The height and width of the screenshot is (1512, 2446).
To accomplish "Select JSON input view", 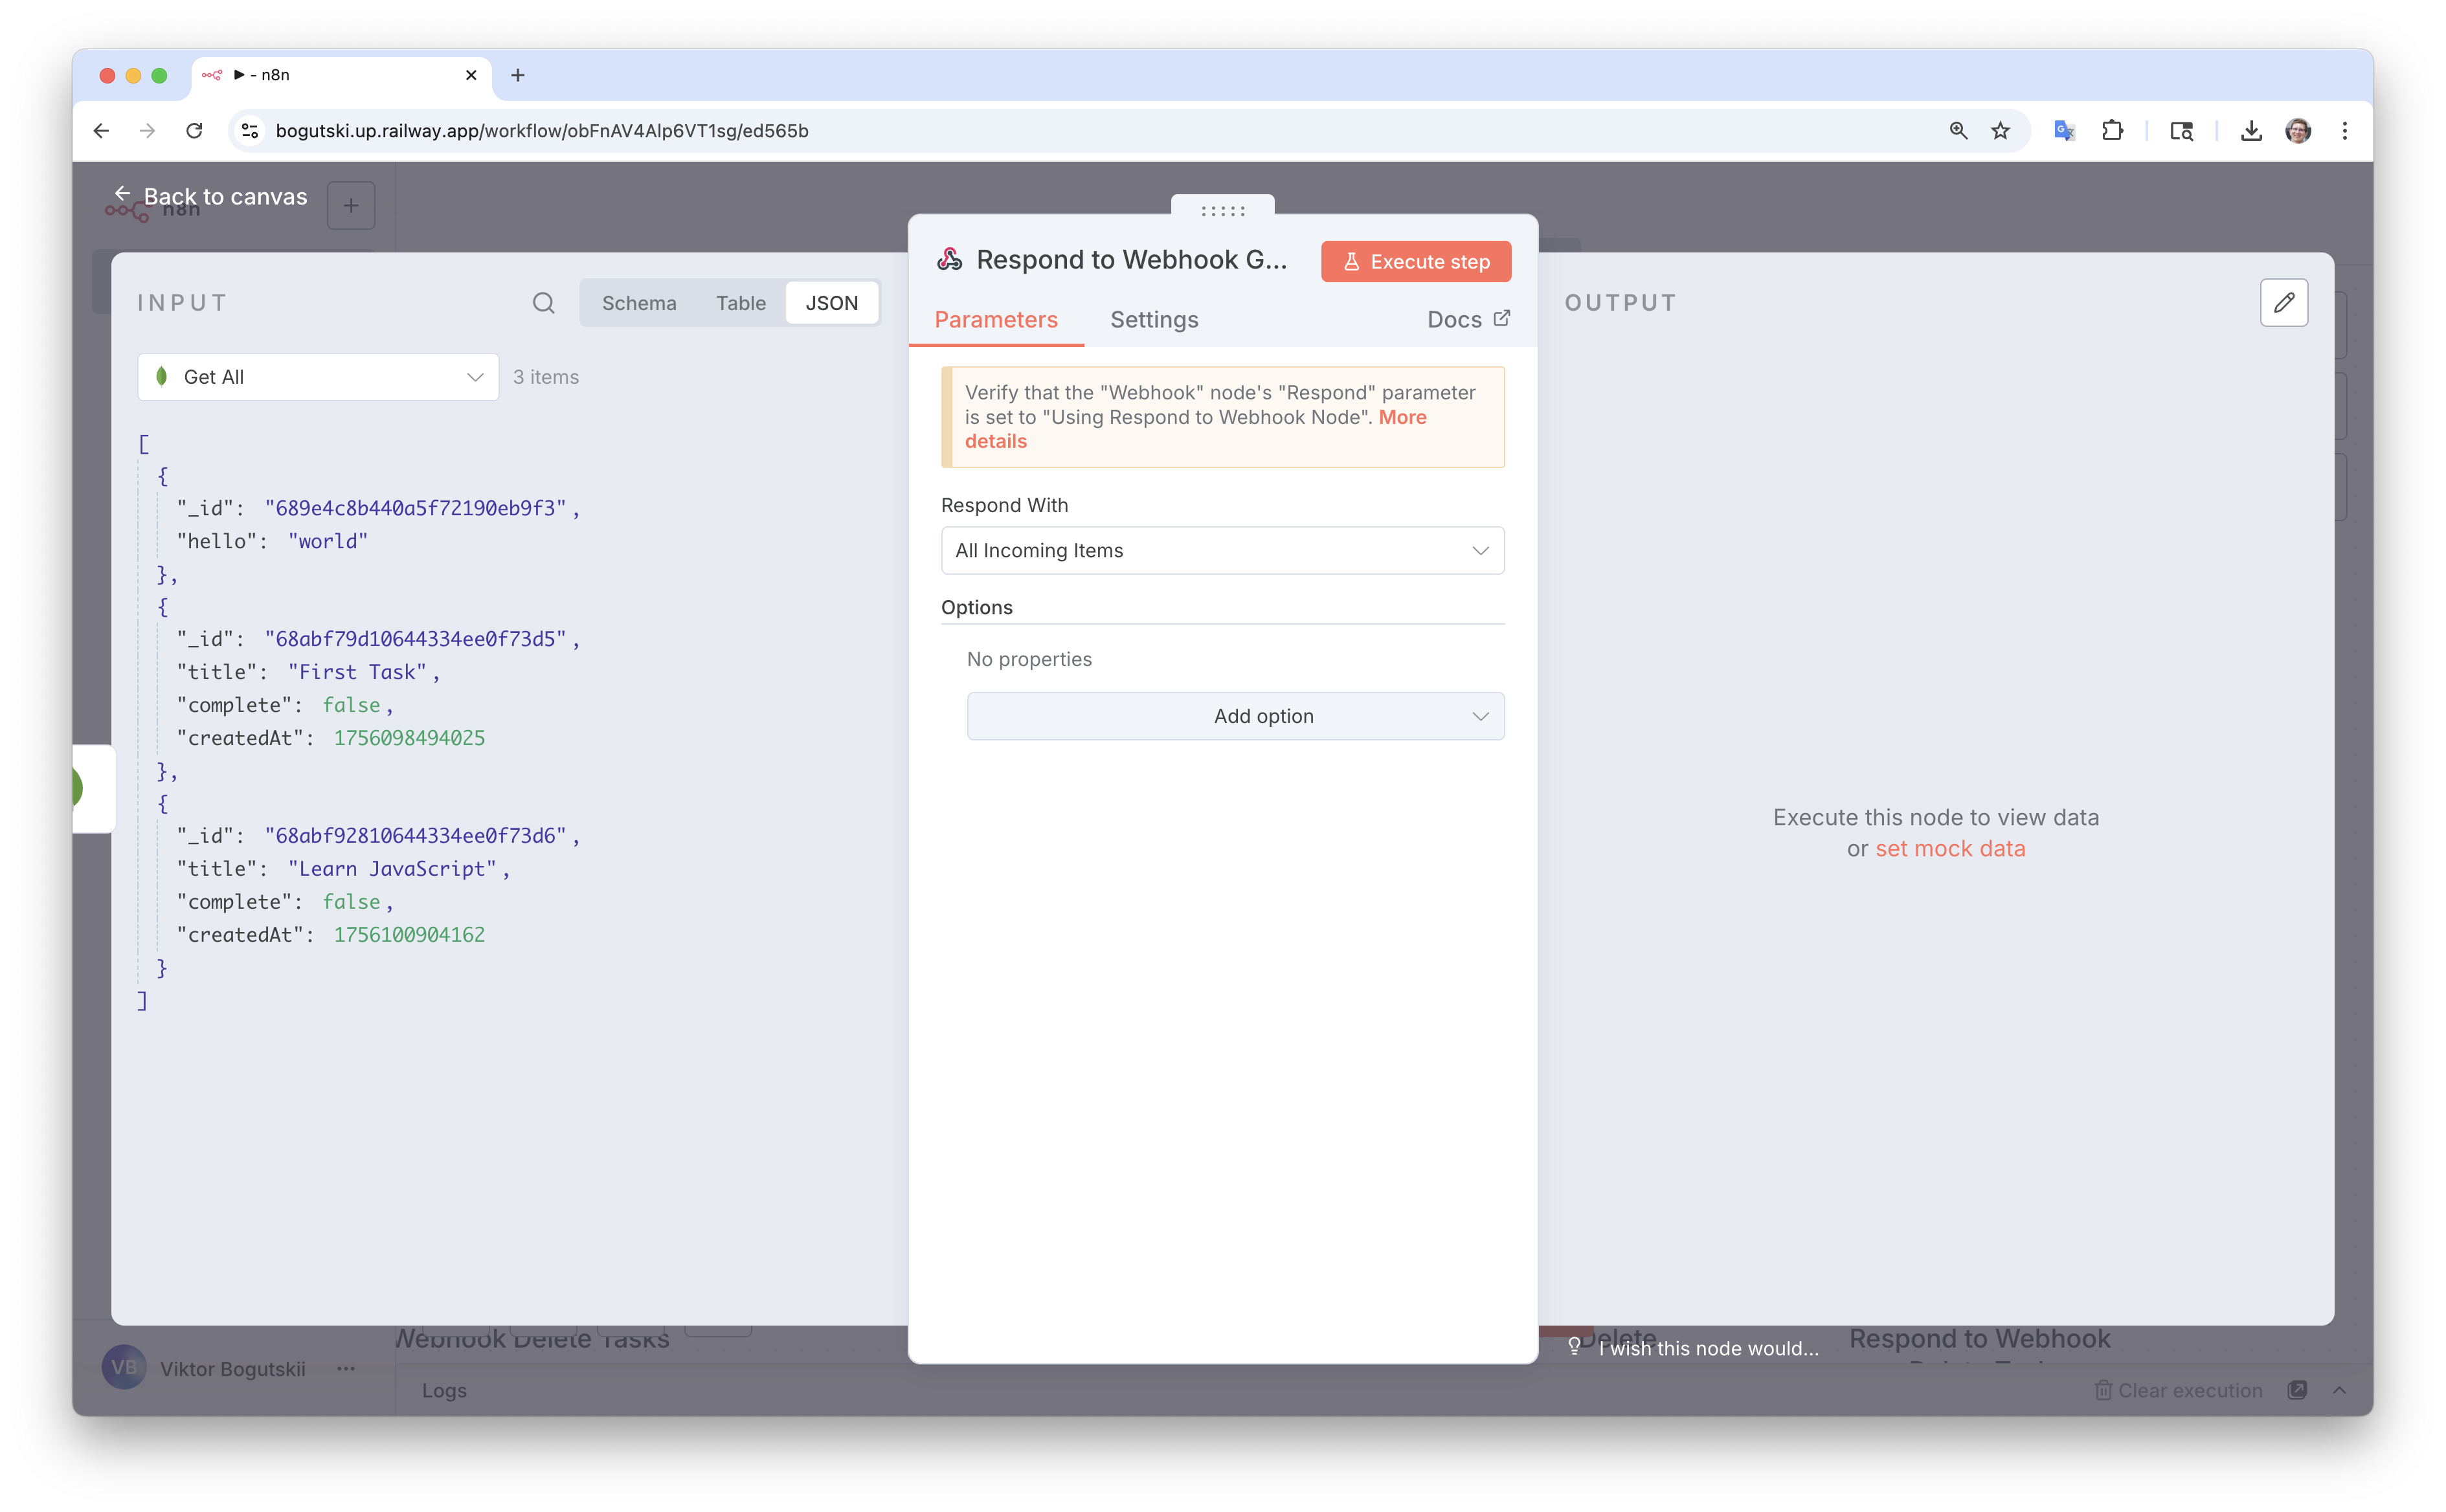I will pos(831,303).
